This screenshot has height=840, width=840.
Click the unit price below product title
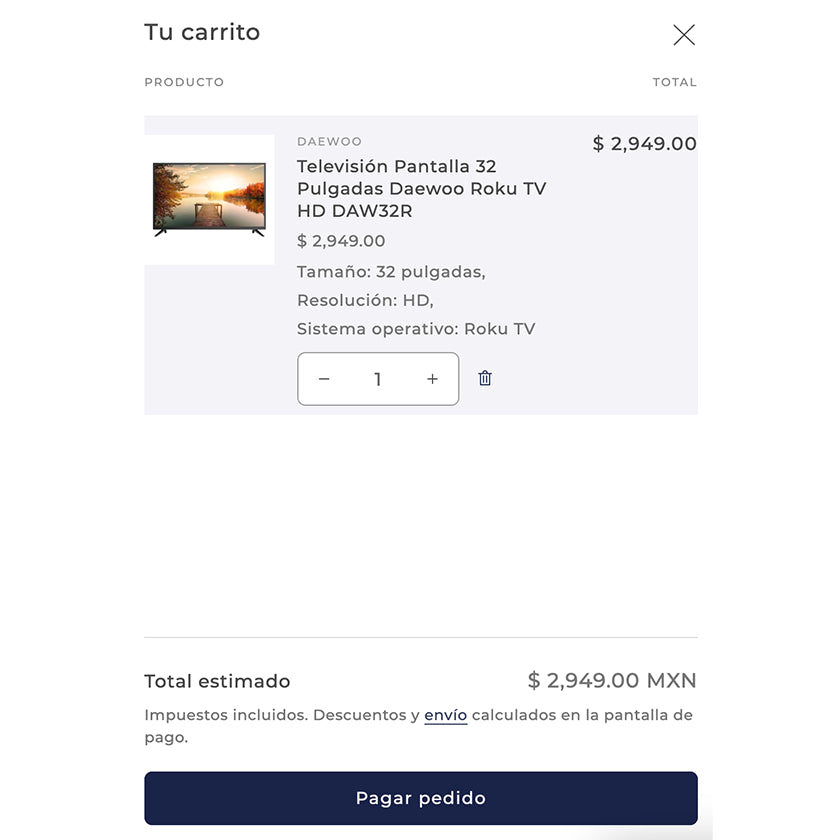[x=341, y=241]
